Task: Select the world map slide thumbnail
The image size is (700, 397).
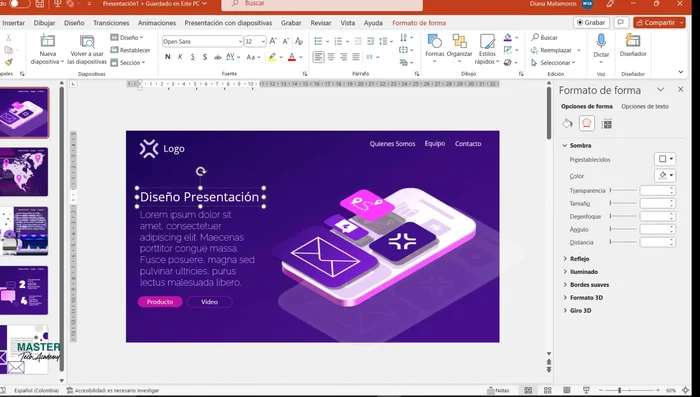Action: tap(24, 172)
